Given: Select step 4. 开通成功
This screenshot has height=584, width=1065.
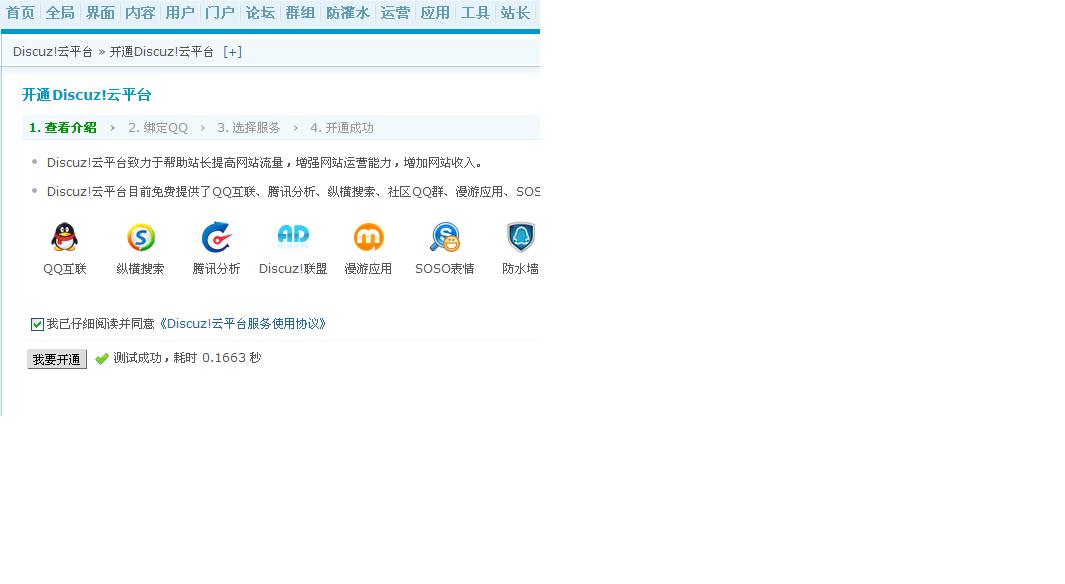Looking at the screenshot, I should click(x=342, y=128).
